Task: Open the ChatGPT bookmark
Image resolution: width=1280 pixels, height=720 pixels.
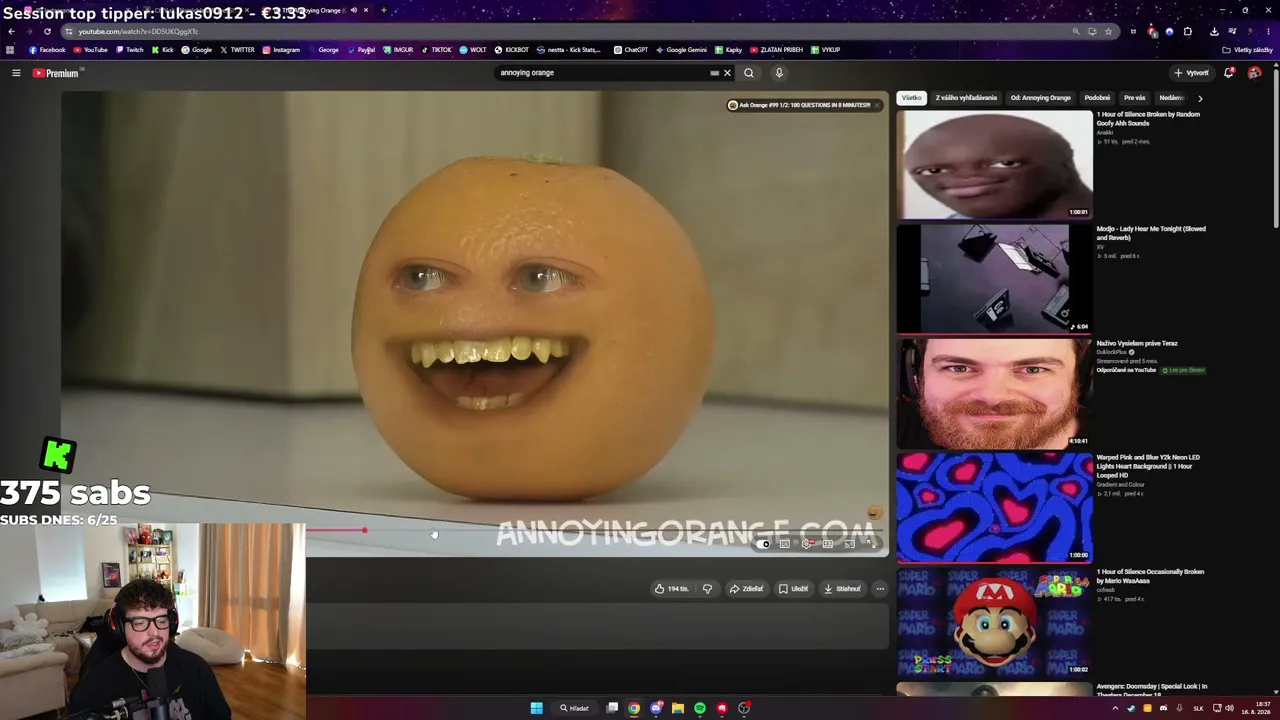Action: (631, 50)
